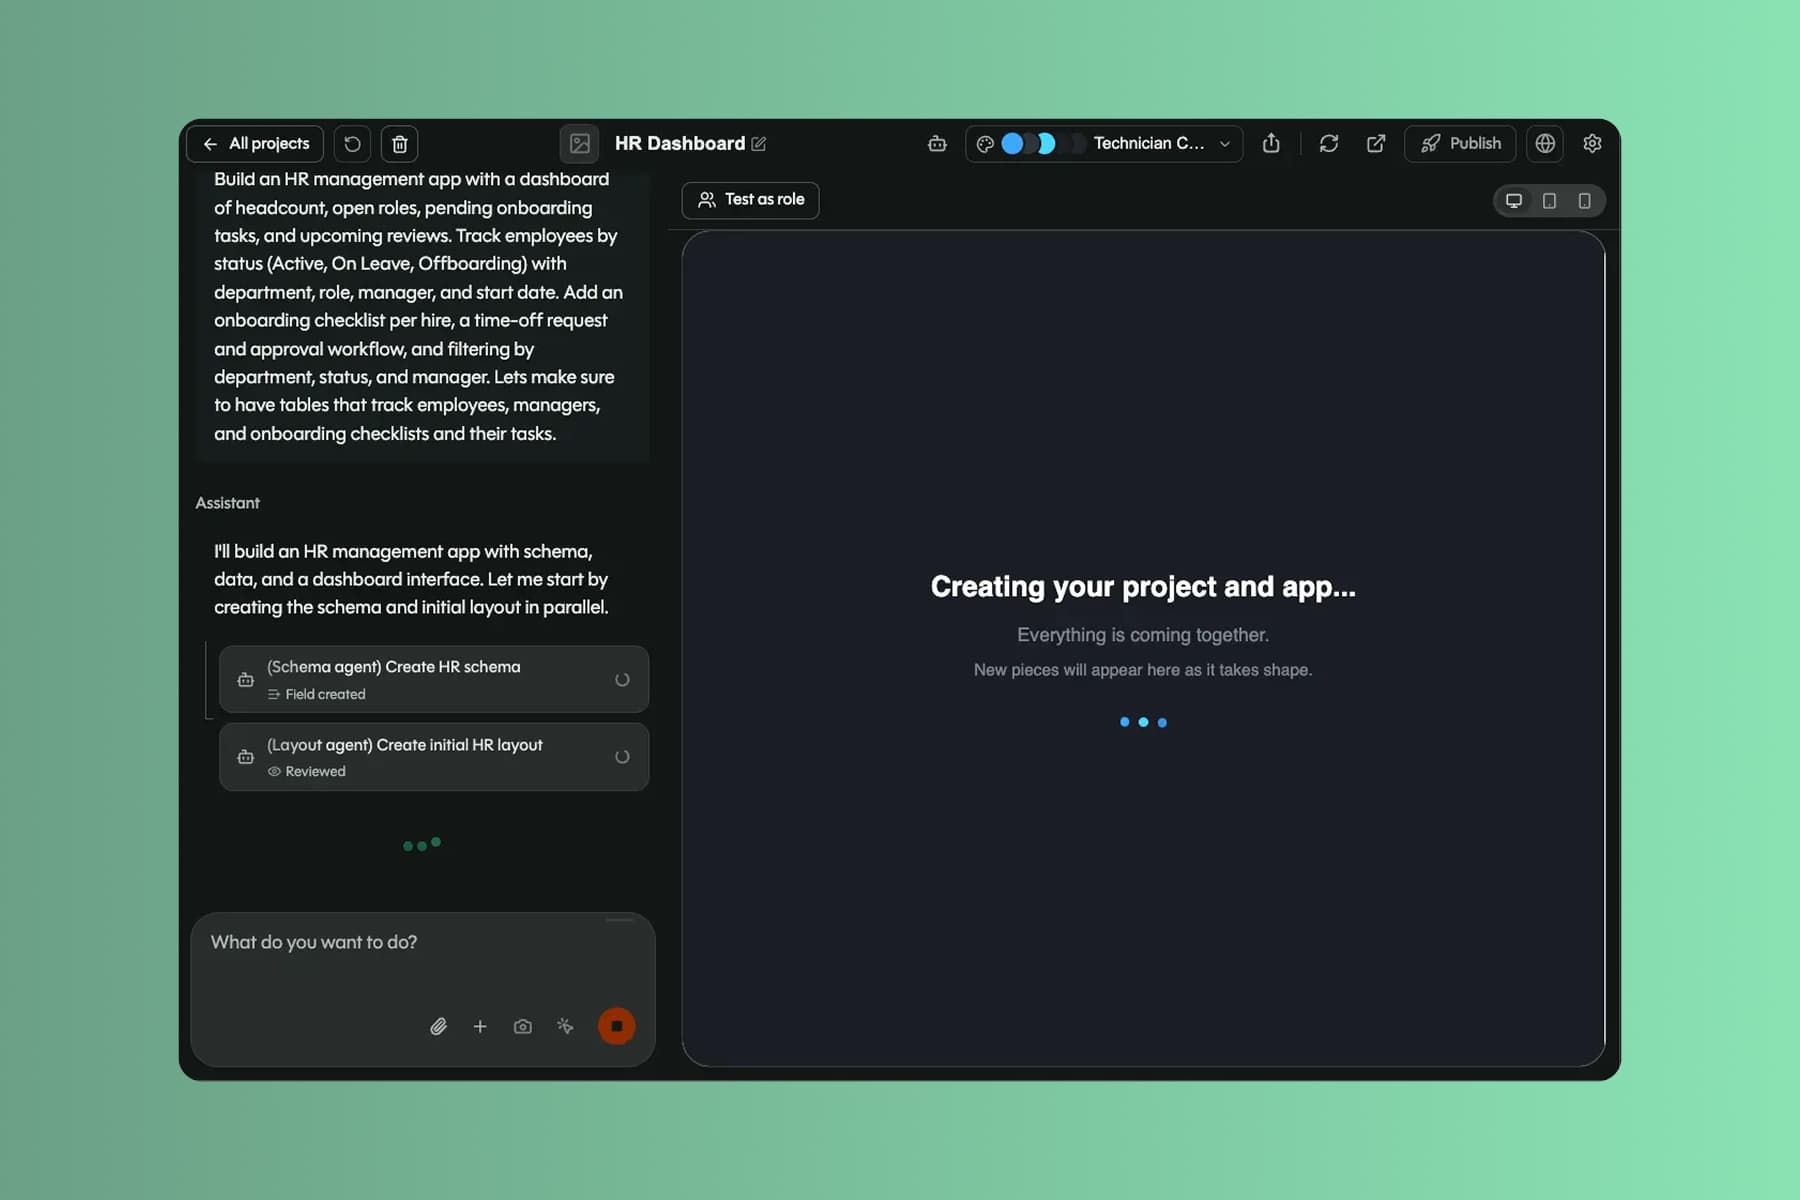Image resolution: width=1800 pixels, height=1200 pixels.
Task: Click the palette icon in the theme selector
Action: coord(985,144)
